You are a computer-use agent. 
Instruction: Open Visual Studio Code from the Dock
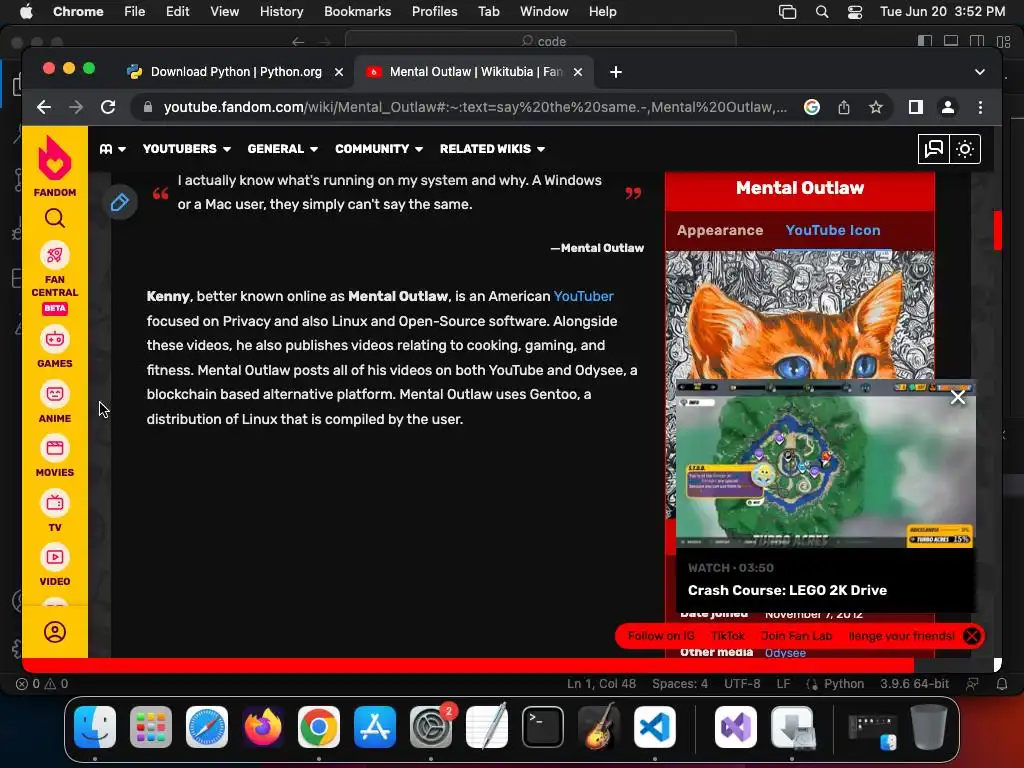(x=654, y=727)
